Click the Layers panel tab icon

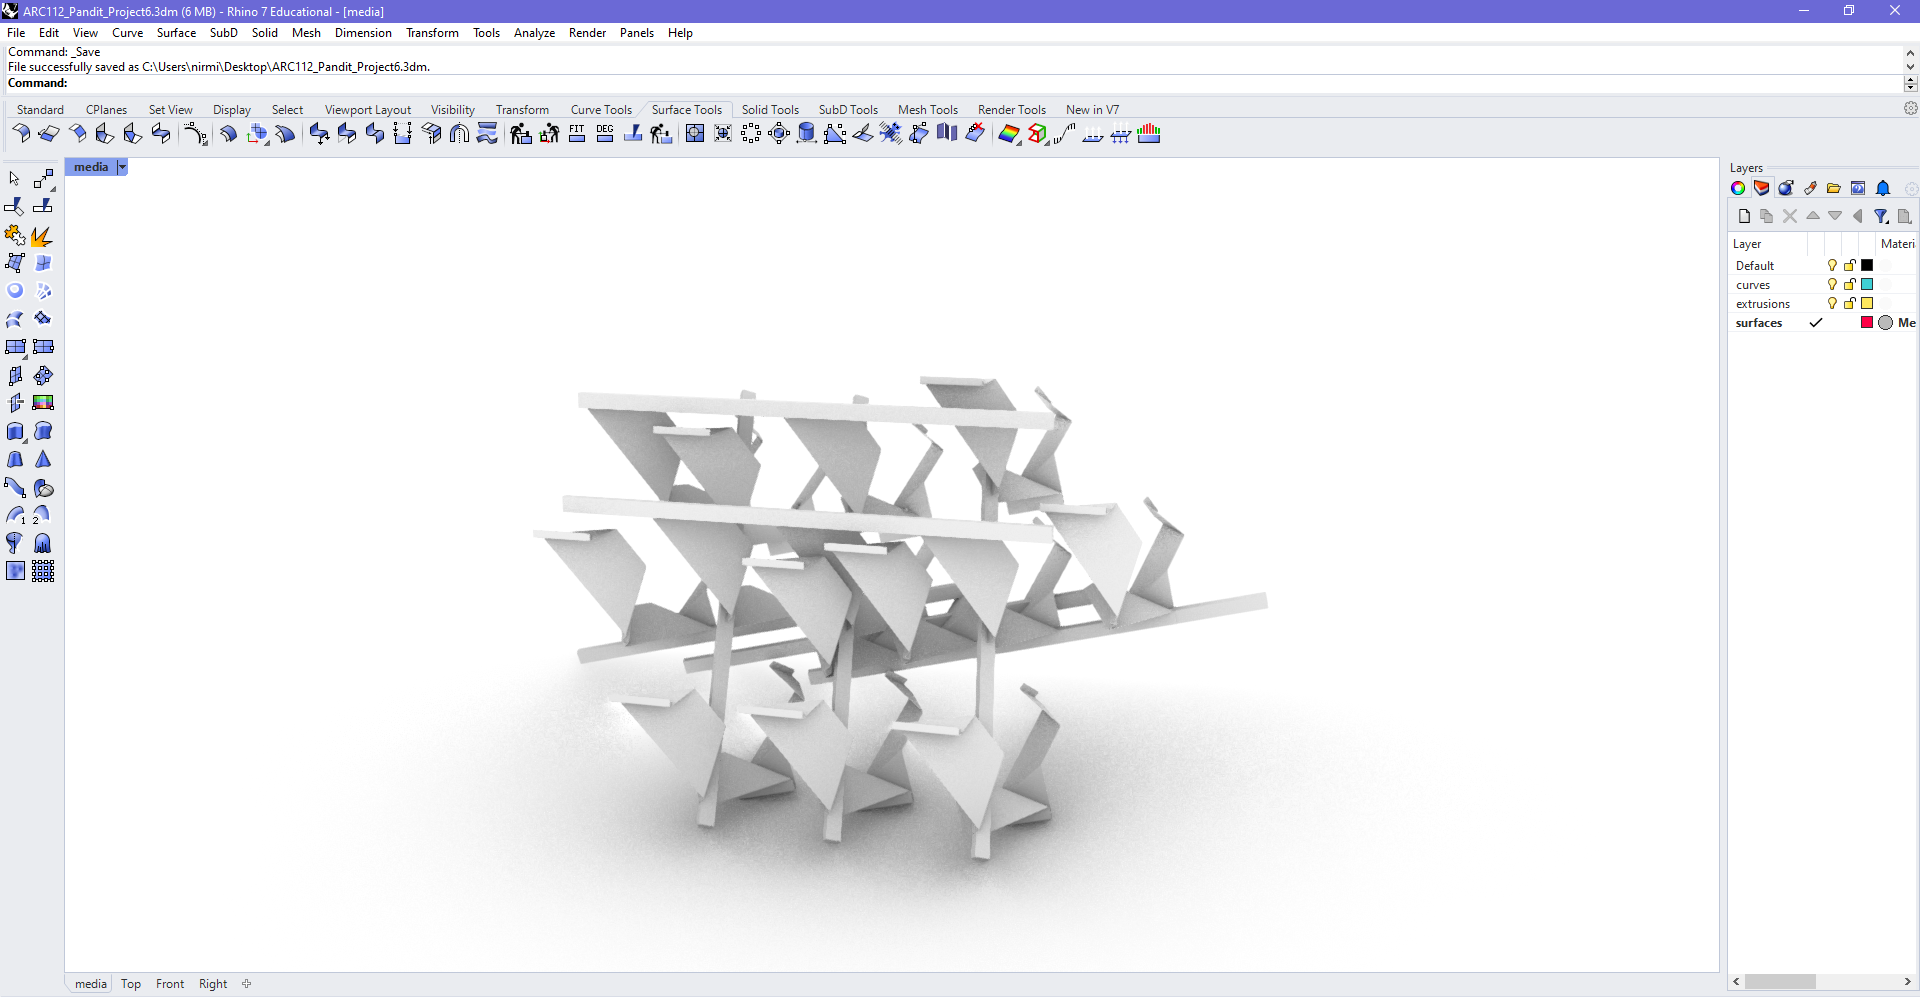click(x=1761, y=189)
